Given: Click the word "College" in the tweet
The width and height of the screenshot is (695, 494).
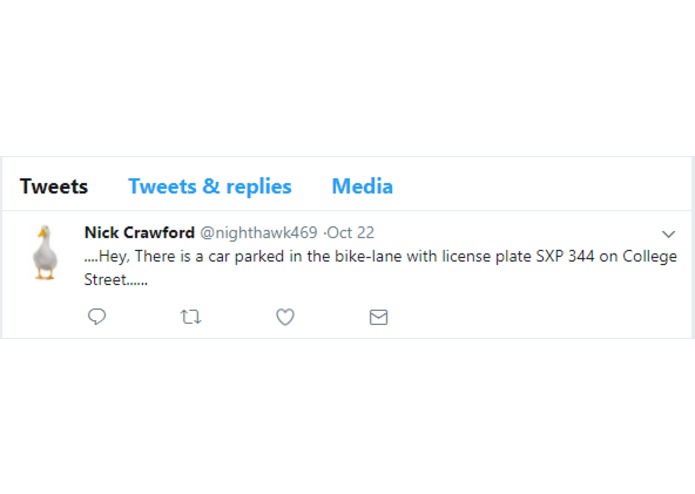Looking at the screenshot, I should 650,257.
